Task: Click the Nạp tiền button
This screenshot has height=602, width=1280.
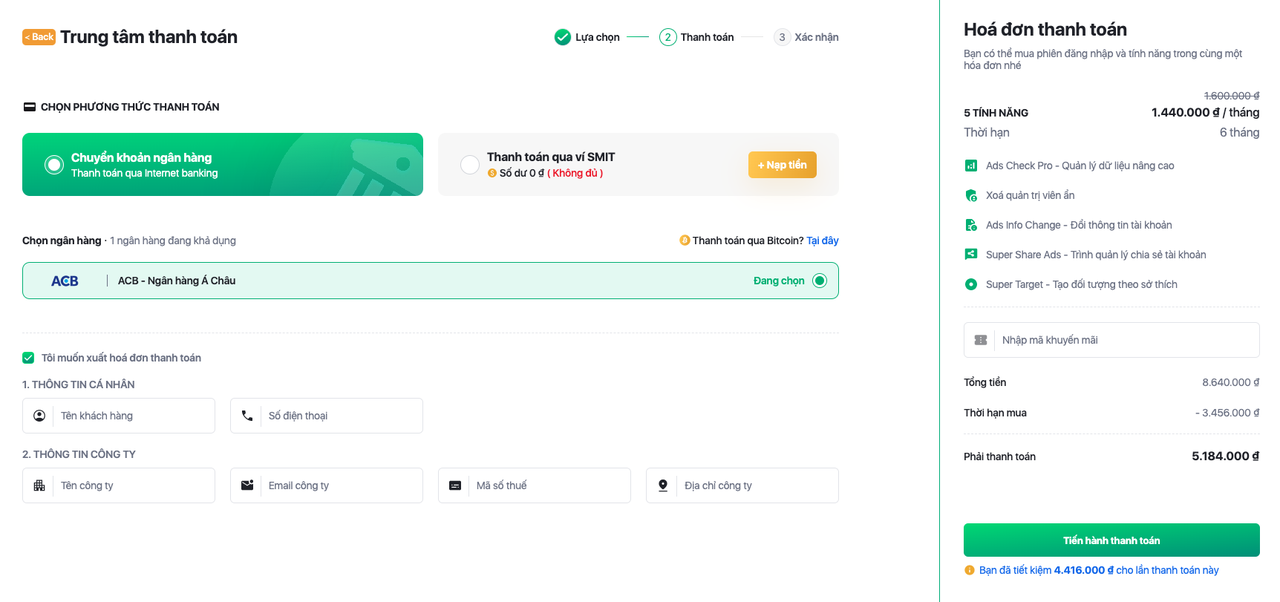Action: coord(782,165)
